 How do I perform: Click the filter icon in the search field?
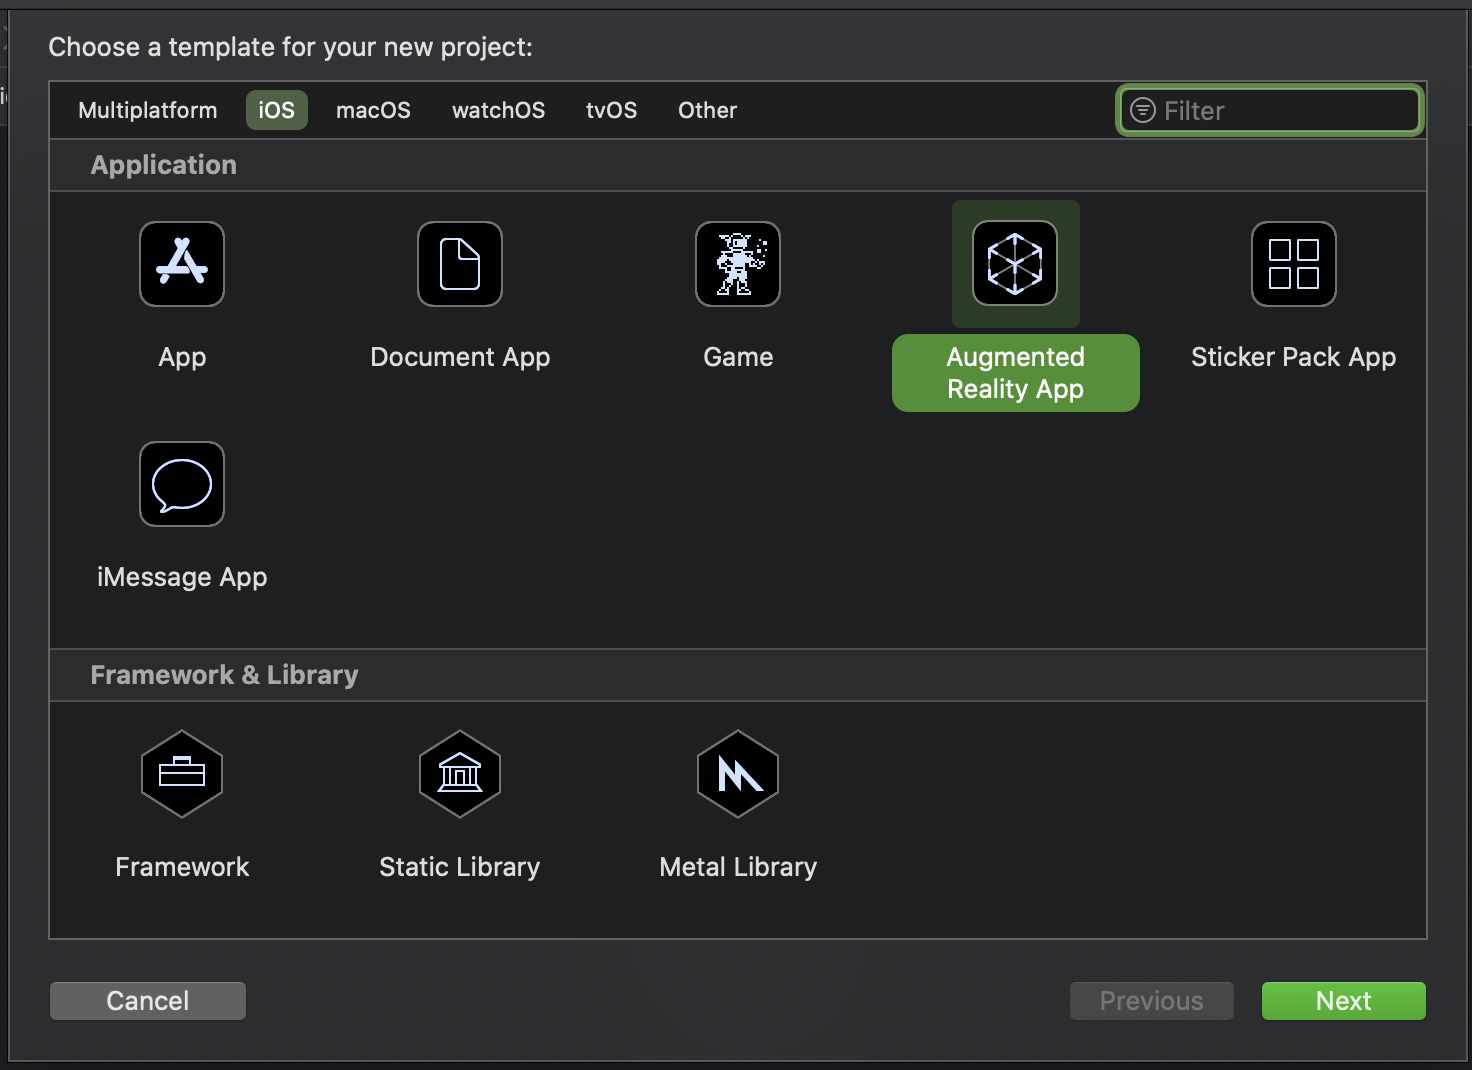pos(1142,110)
